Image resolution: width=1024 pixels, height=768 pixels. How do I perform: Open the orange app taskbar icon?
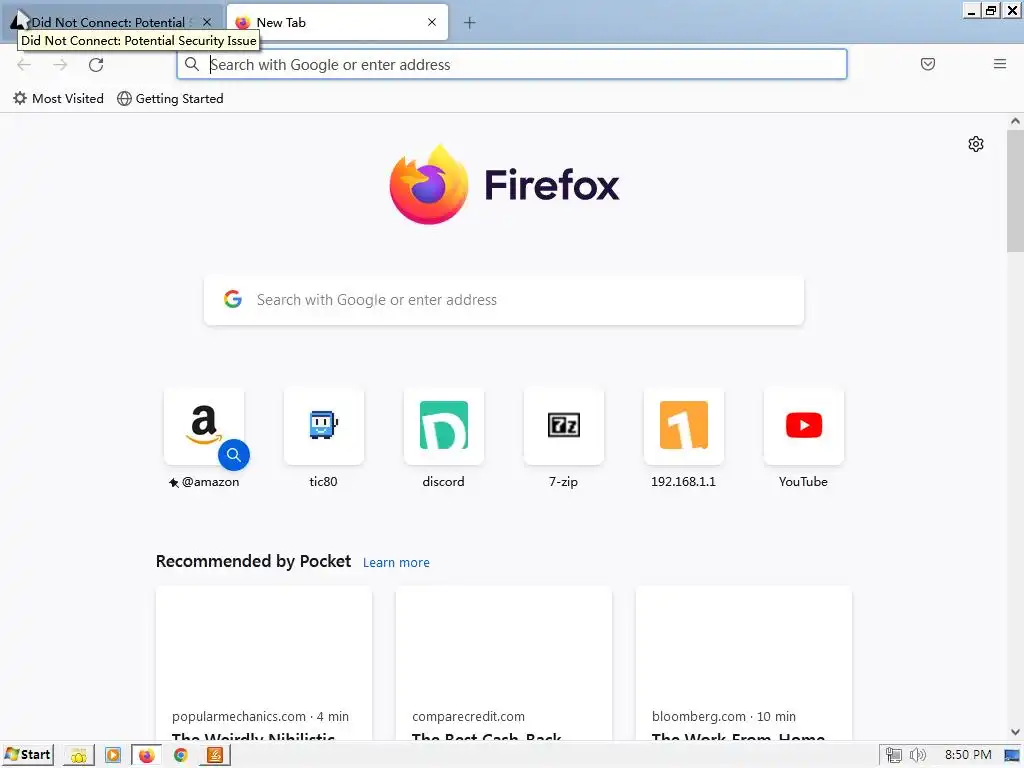tap(215, 756)
